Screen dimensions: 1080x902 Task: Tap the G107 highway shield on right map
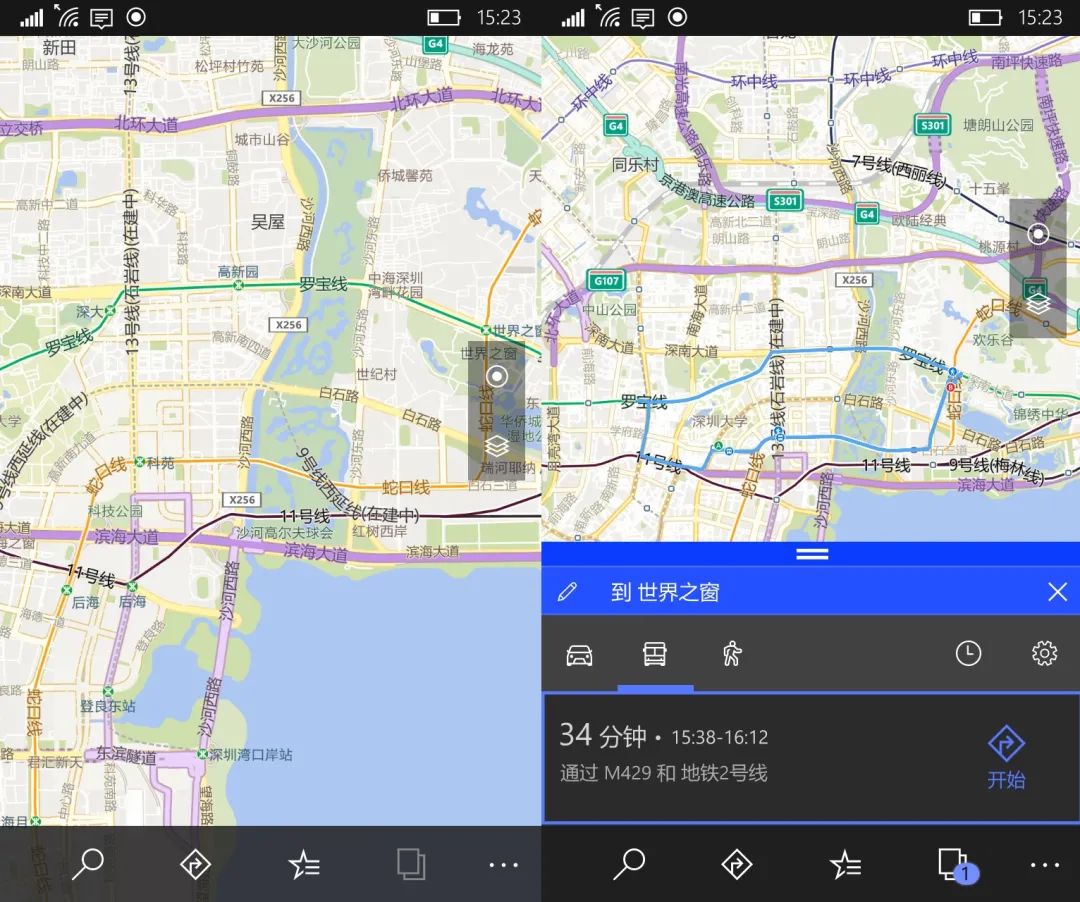click(606, 280)
